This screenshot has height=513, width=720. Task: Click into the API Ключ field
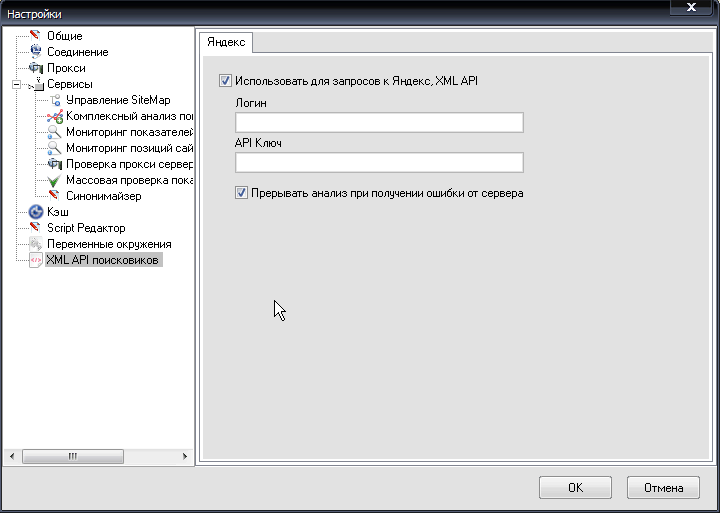coord(379,163)
